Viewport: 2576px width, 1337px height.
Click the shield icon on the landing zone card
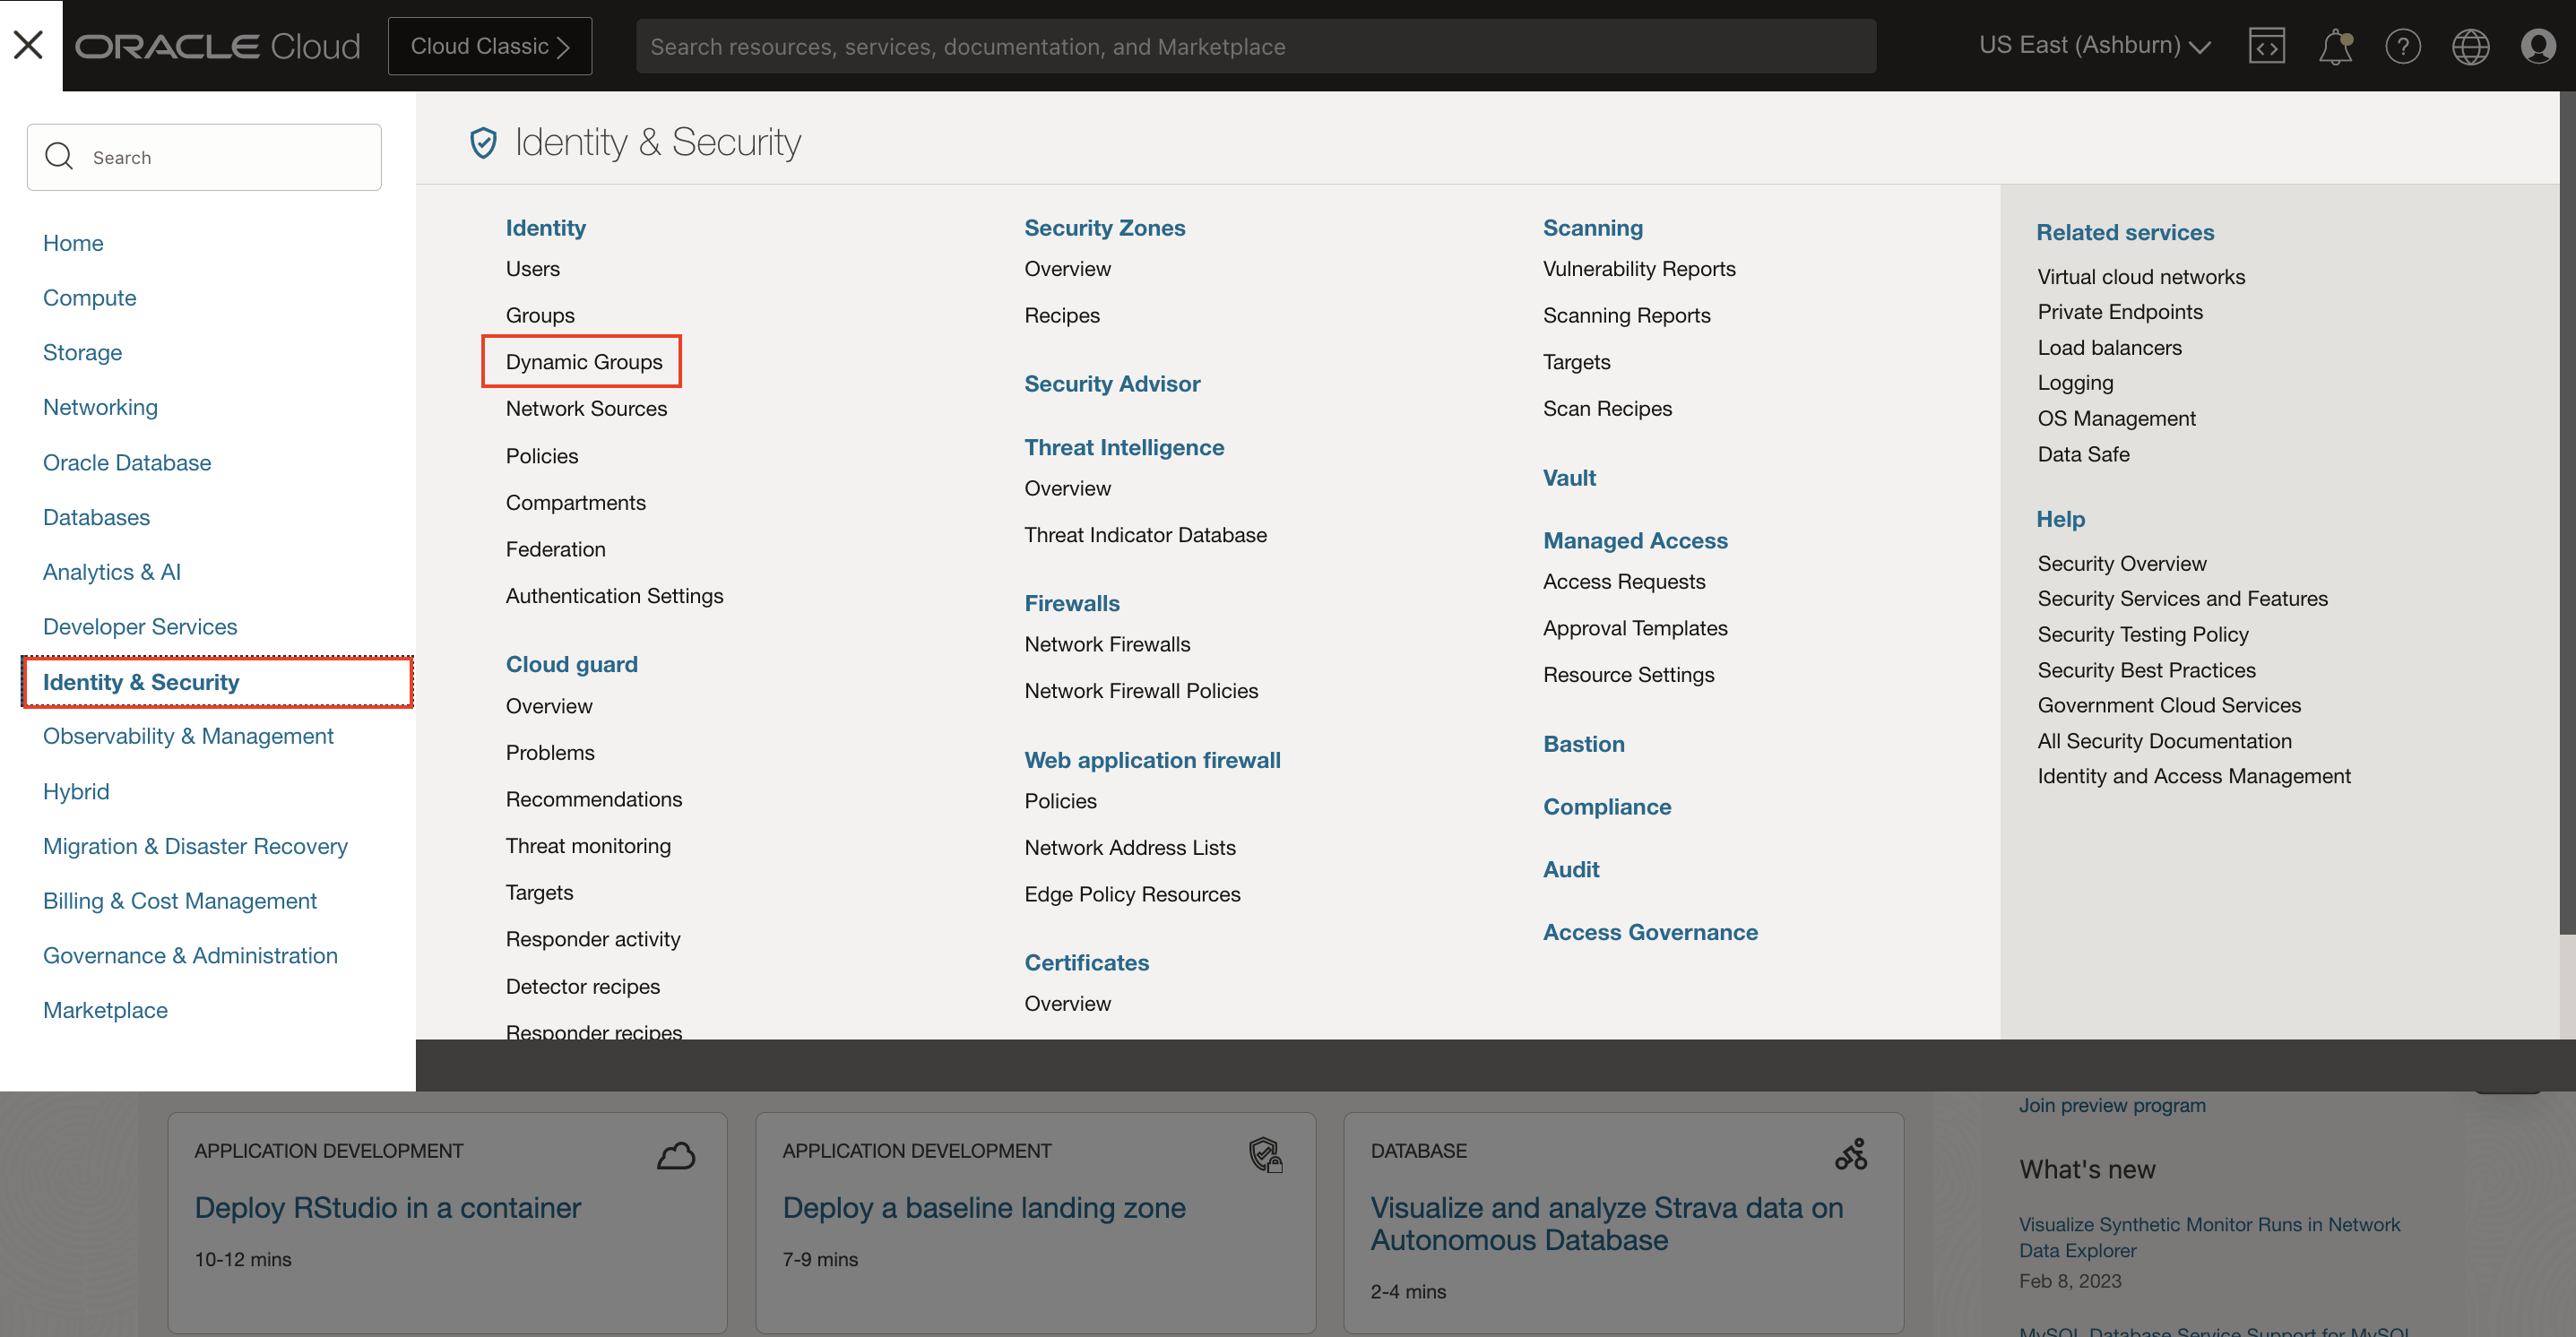1265,1155
